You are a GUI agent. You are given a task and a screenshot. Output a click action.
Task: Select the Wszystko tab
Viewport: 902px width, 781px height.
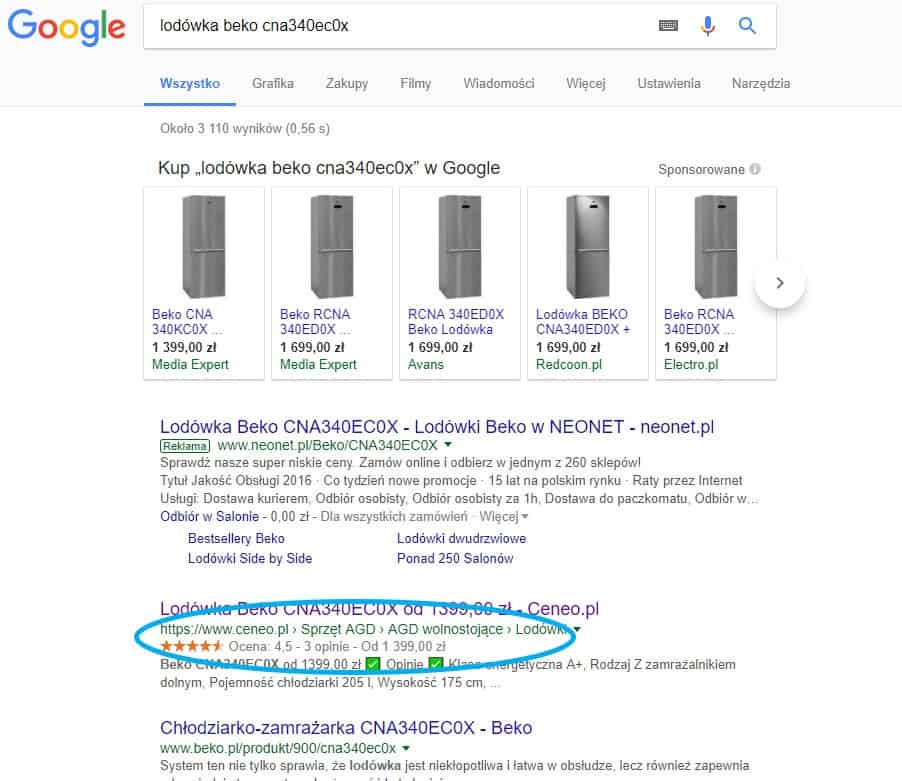[x=190, y=83]
